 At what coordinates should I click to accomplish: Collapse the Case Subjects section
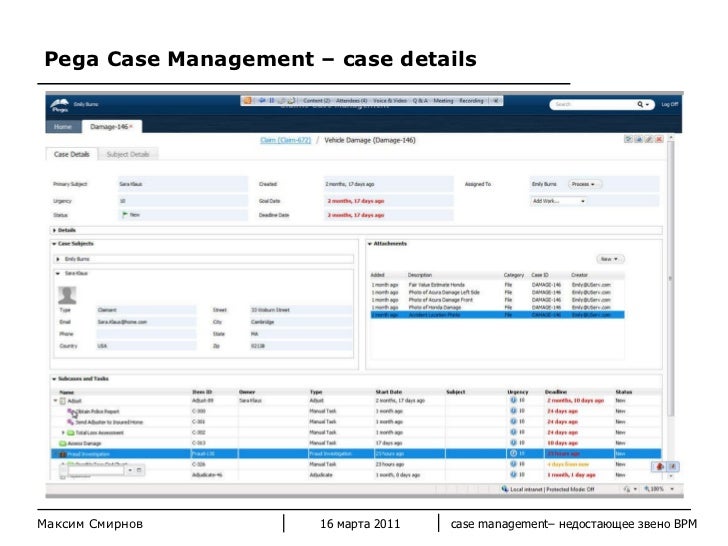click(54, 244)
